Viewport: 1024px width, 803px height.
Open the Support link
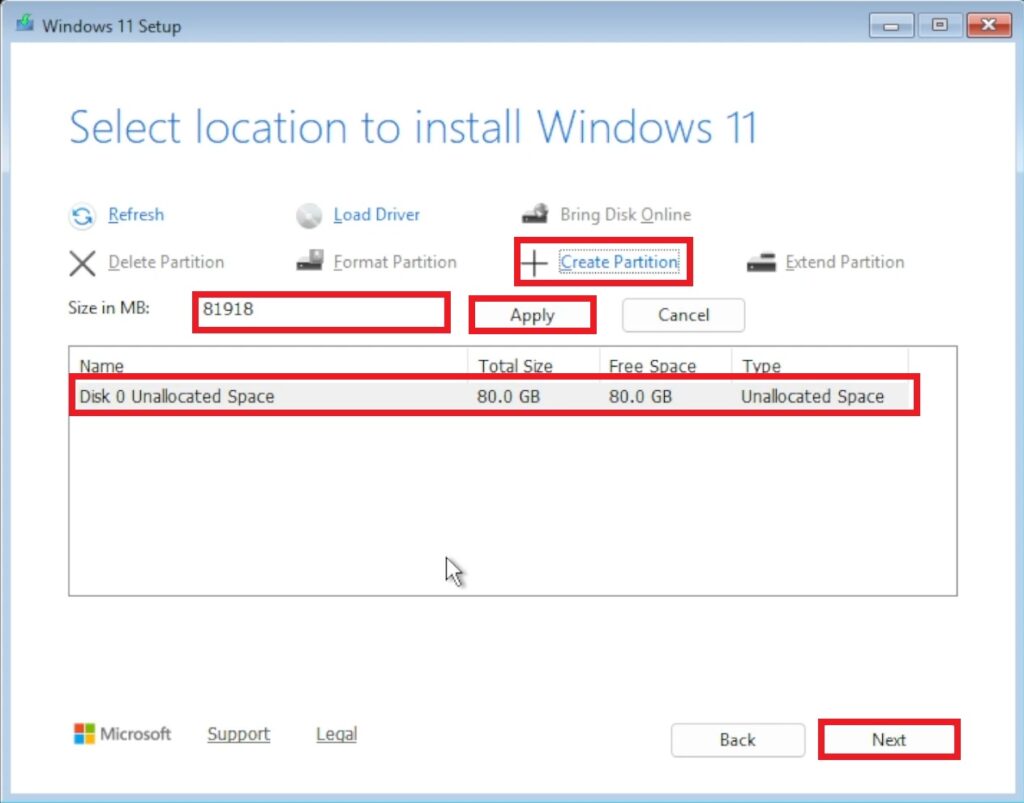(238, 734)
